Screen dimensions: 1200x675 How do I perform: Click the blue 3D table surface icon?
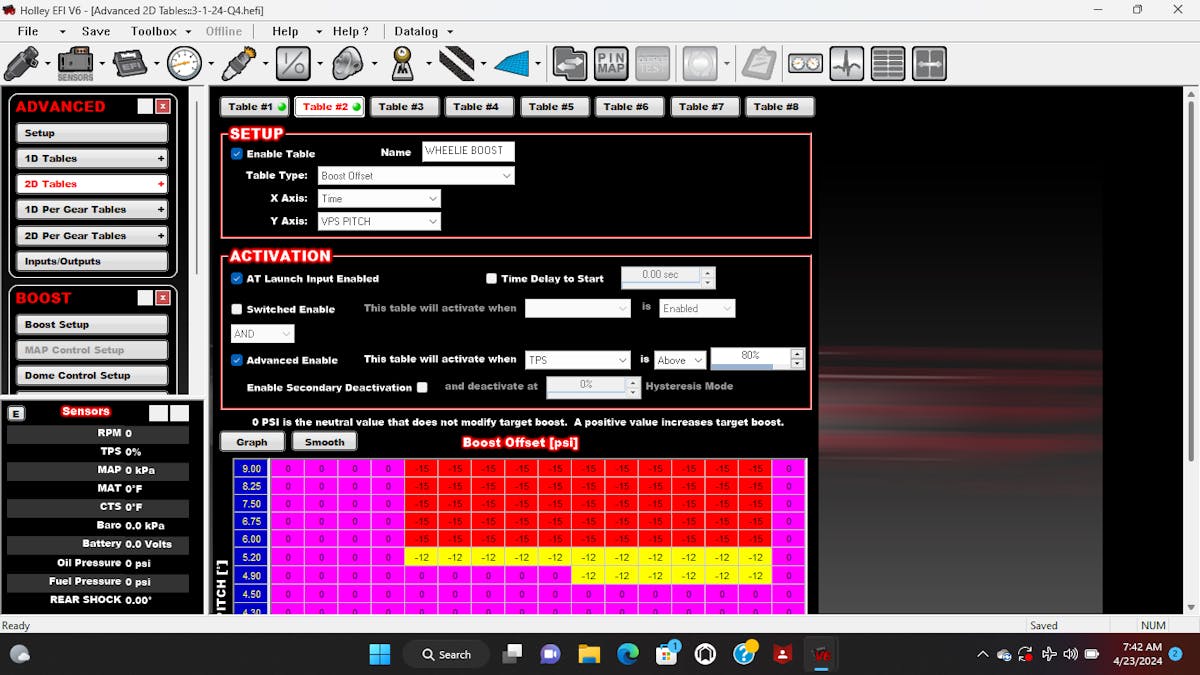(x=511, y=64)
